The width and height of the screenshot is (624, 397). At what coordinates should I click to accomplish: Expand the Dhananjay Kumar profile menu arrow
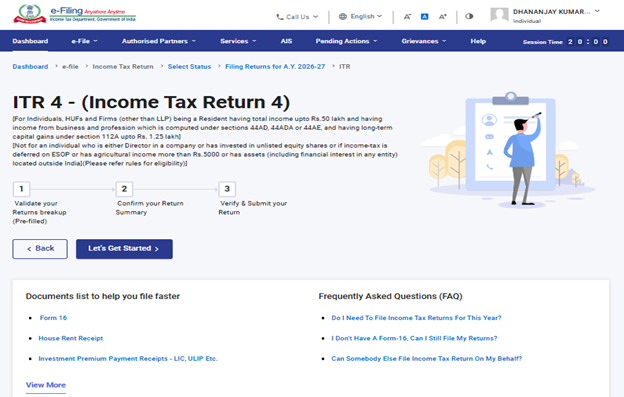coord(597,12)
